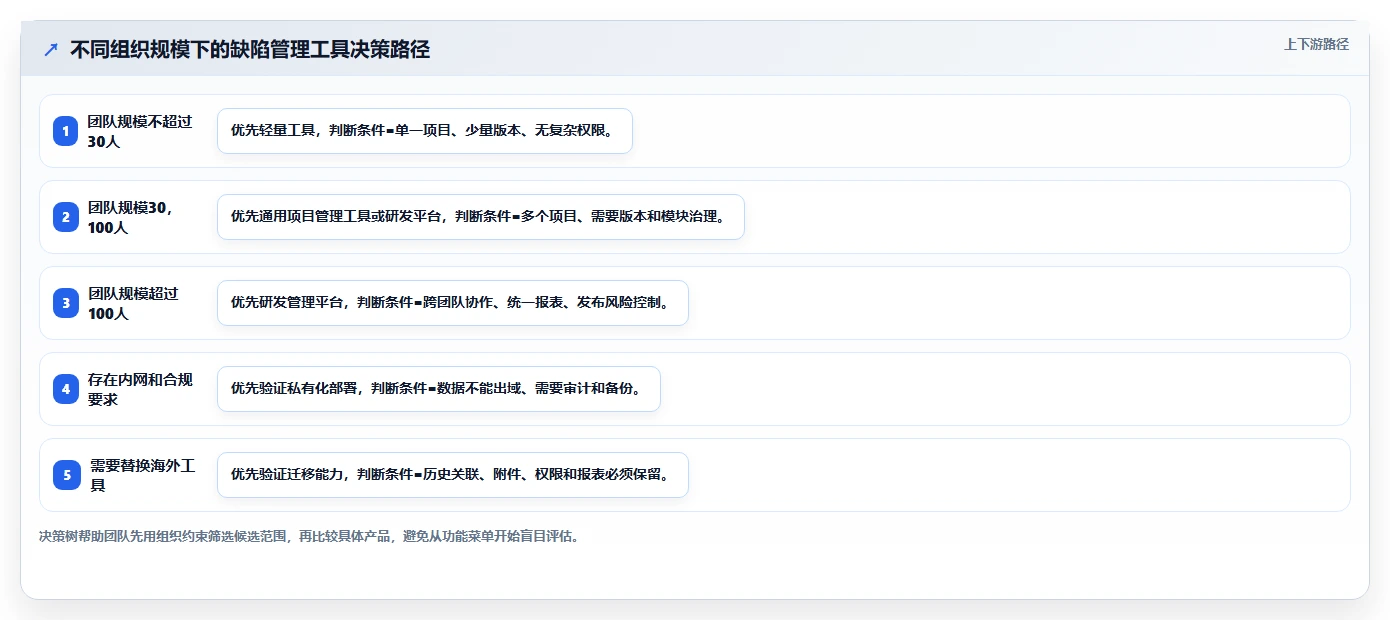Screen dimensions: 1390x620
Task: Click the 团队规模不超过30人 label
Action: click(x=140, y=131)
